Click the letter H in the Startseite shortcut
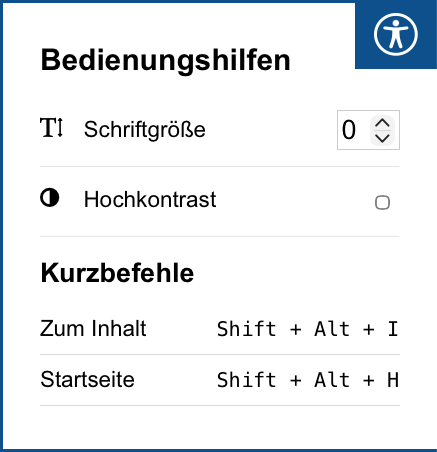 pyautogui.click(x=393, y=380)
